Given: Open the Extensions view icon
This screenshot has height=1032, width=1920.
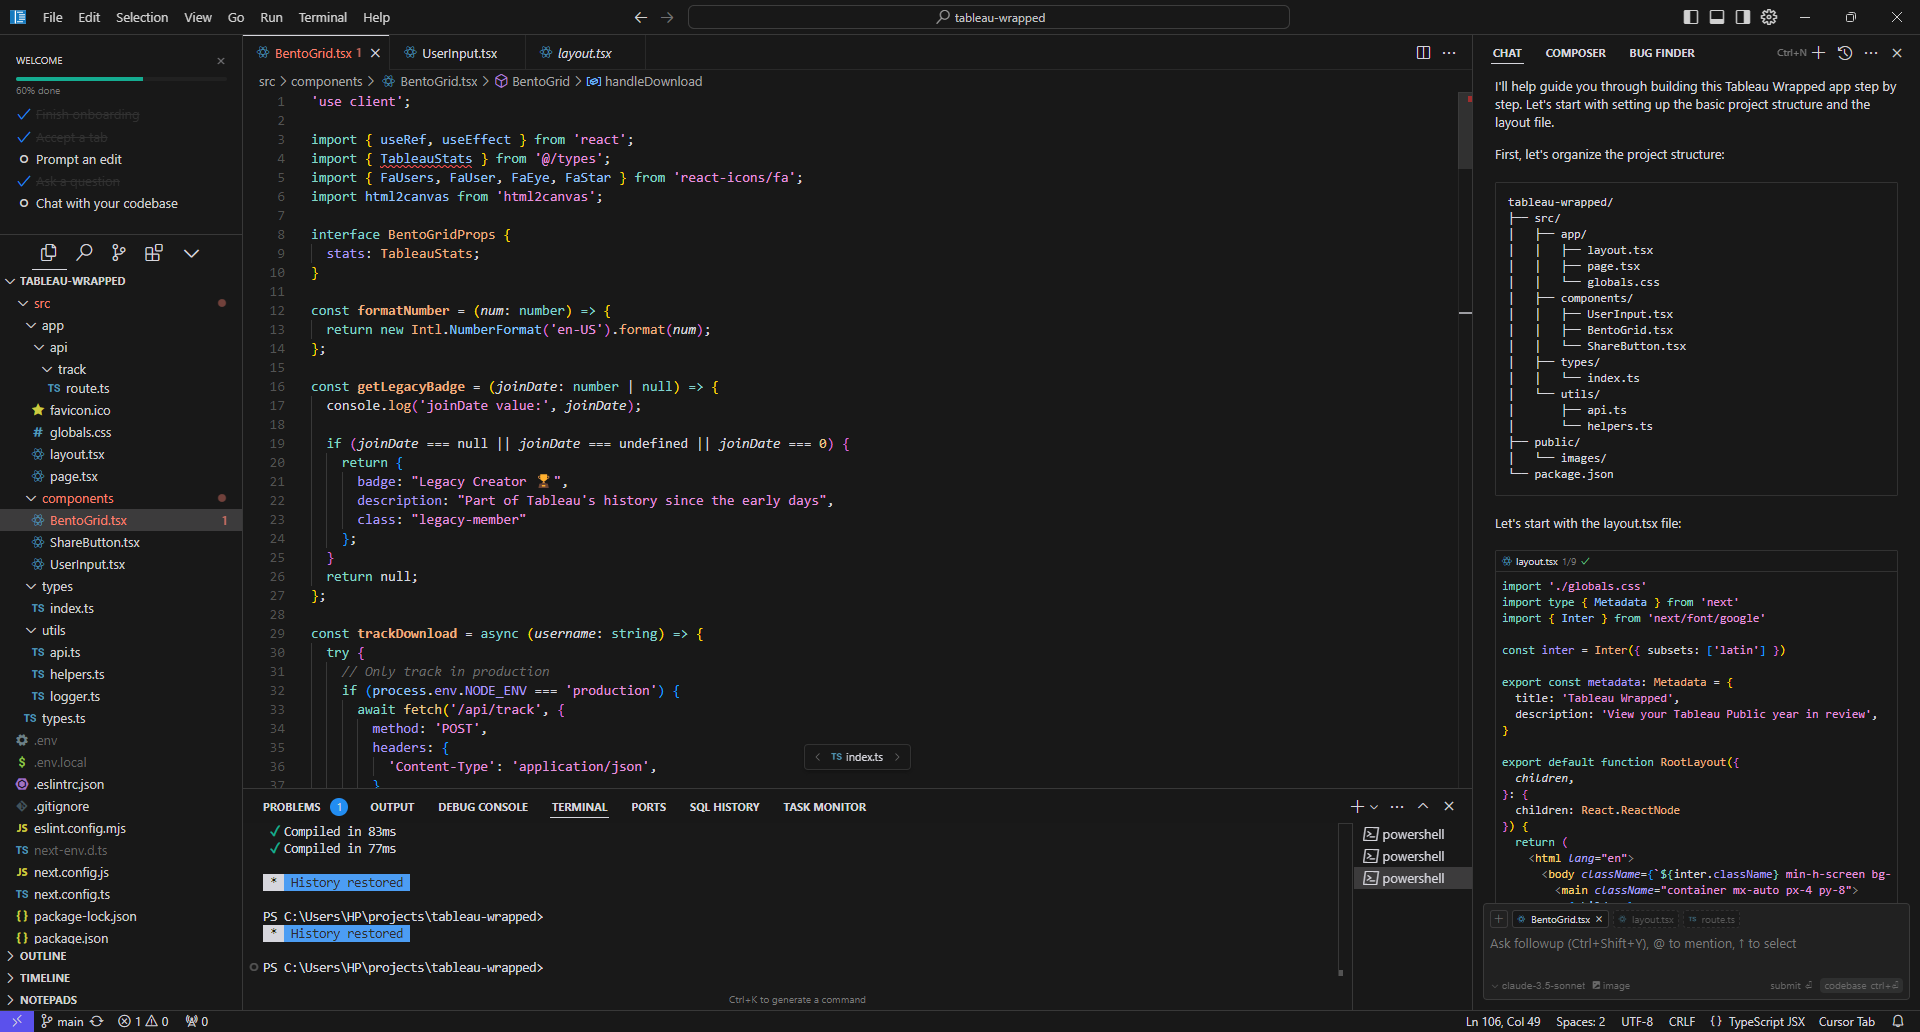Looking at the screenshot, I should click(x=153, y=253).
